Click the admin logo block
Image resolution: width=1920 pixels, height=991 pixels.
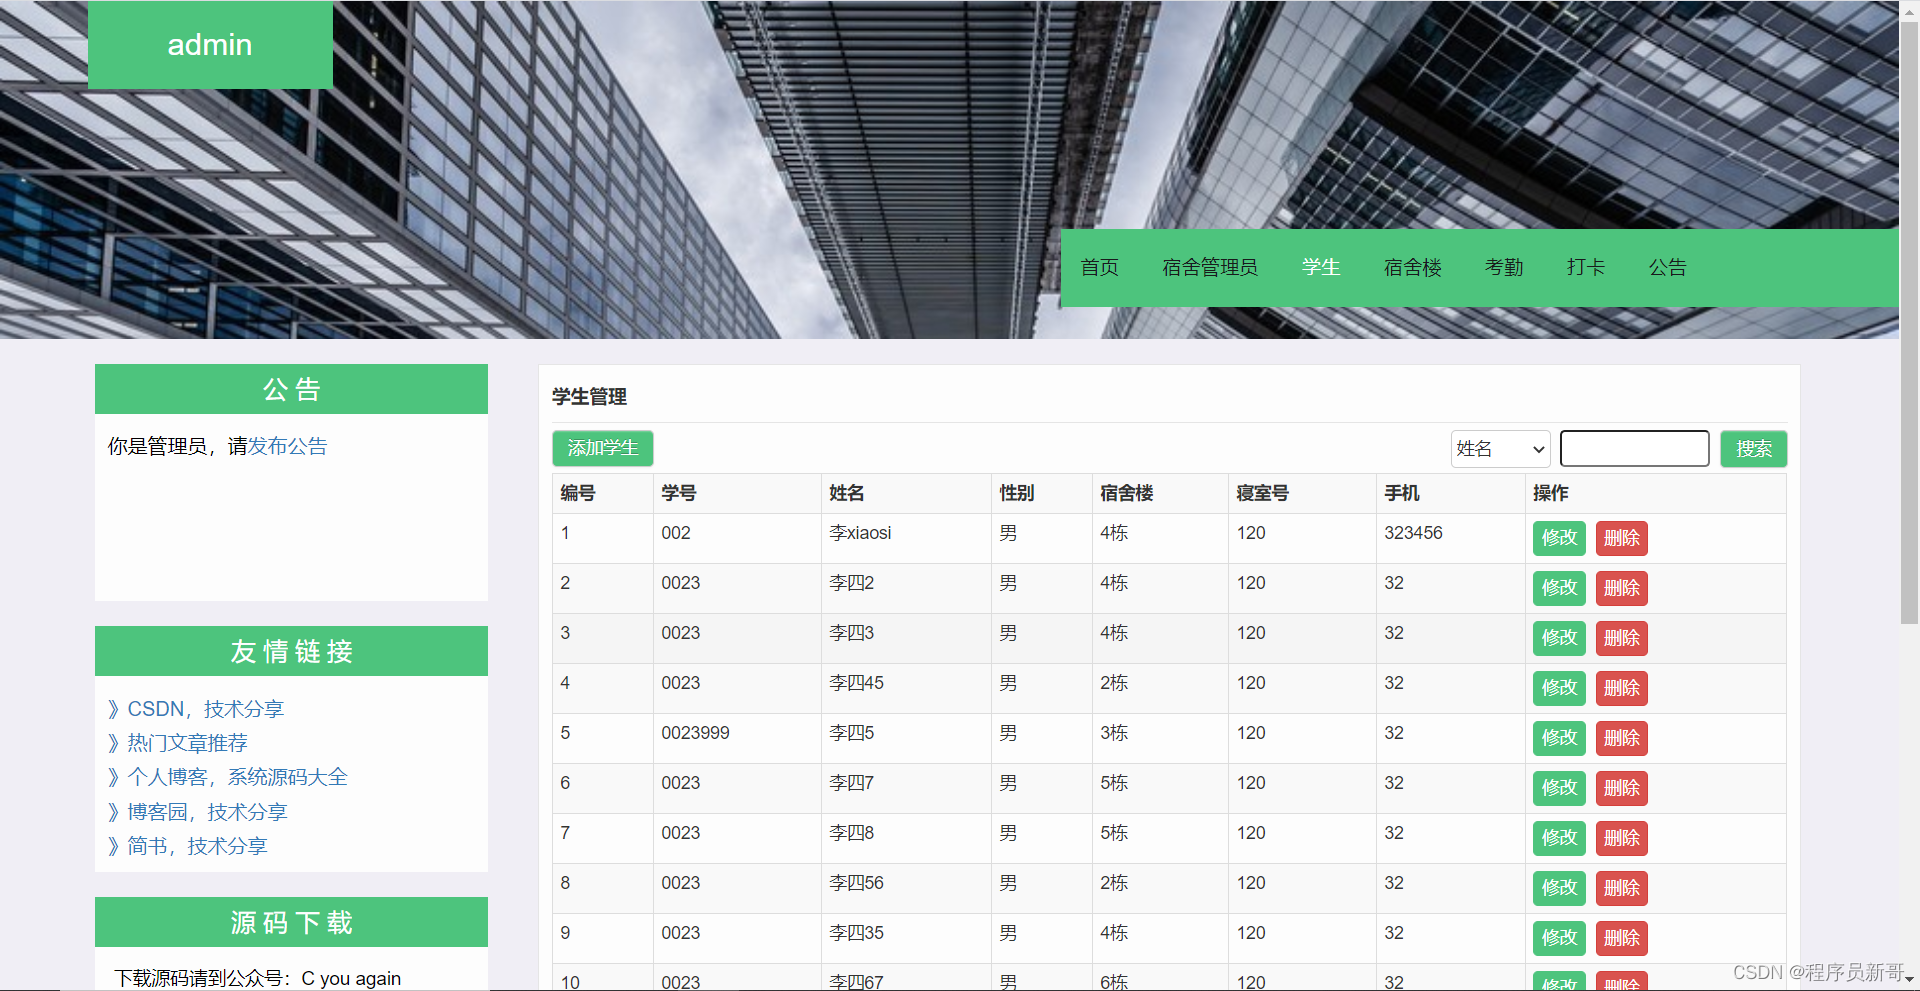(x=210, y=45)
